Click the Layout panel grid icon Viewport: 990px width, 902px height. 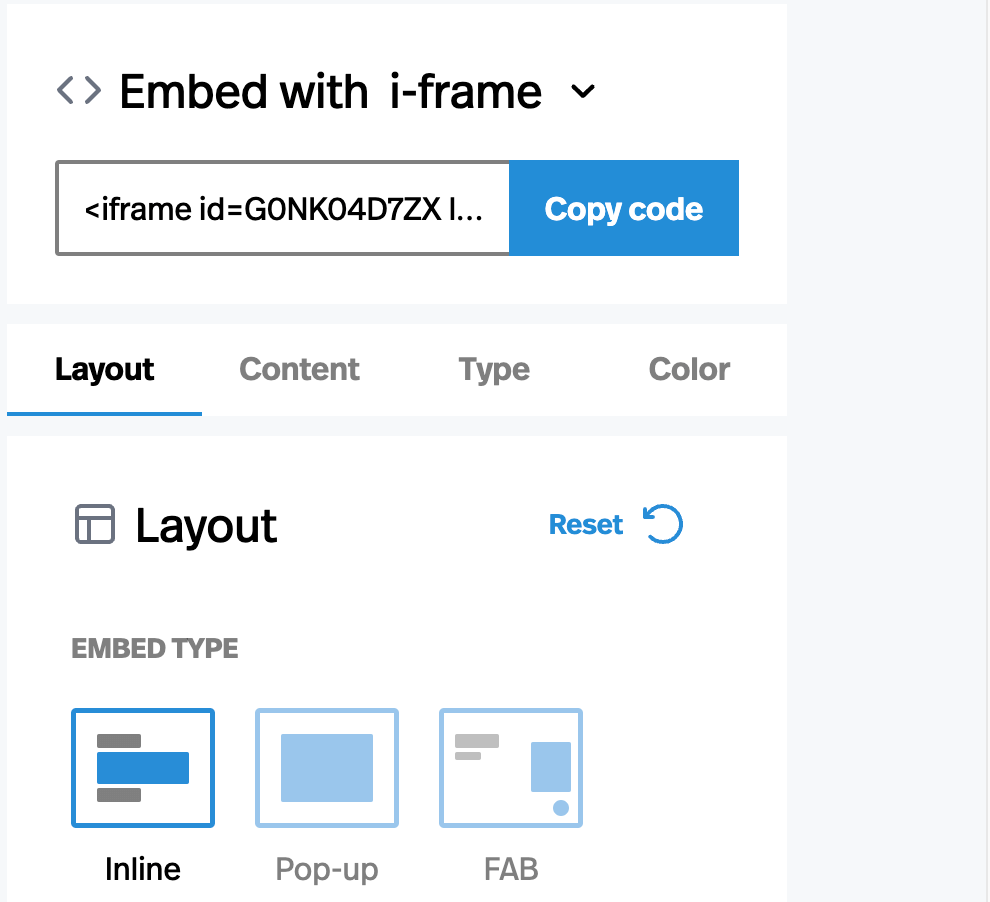point(95,525)
